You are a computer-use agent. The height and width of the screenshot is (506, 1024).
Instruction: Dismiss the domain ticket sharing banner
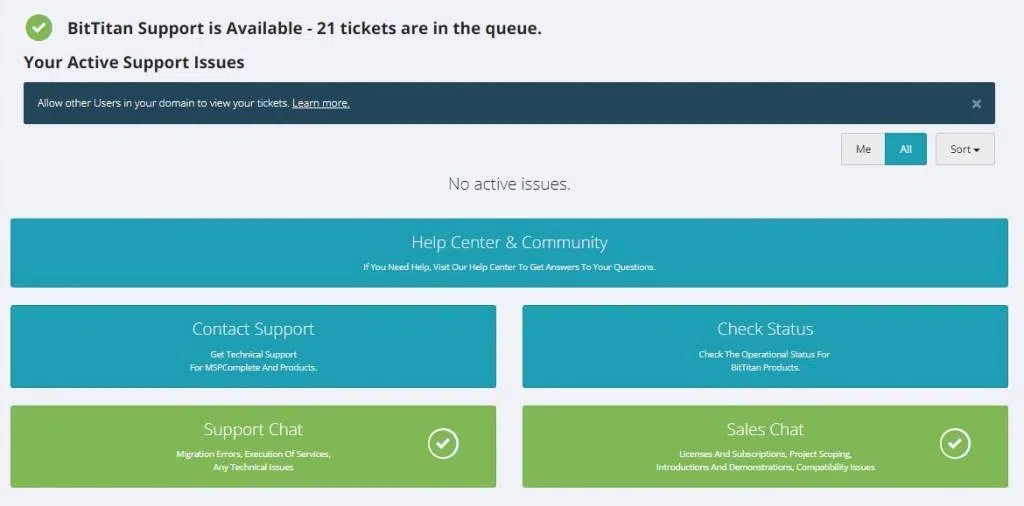coord(976,104)
